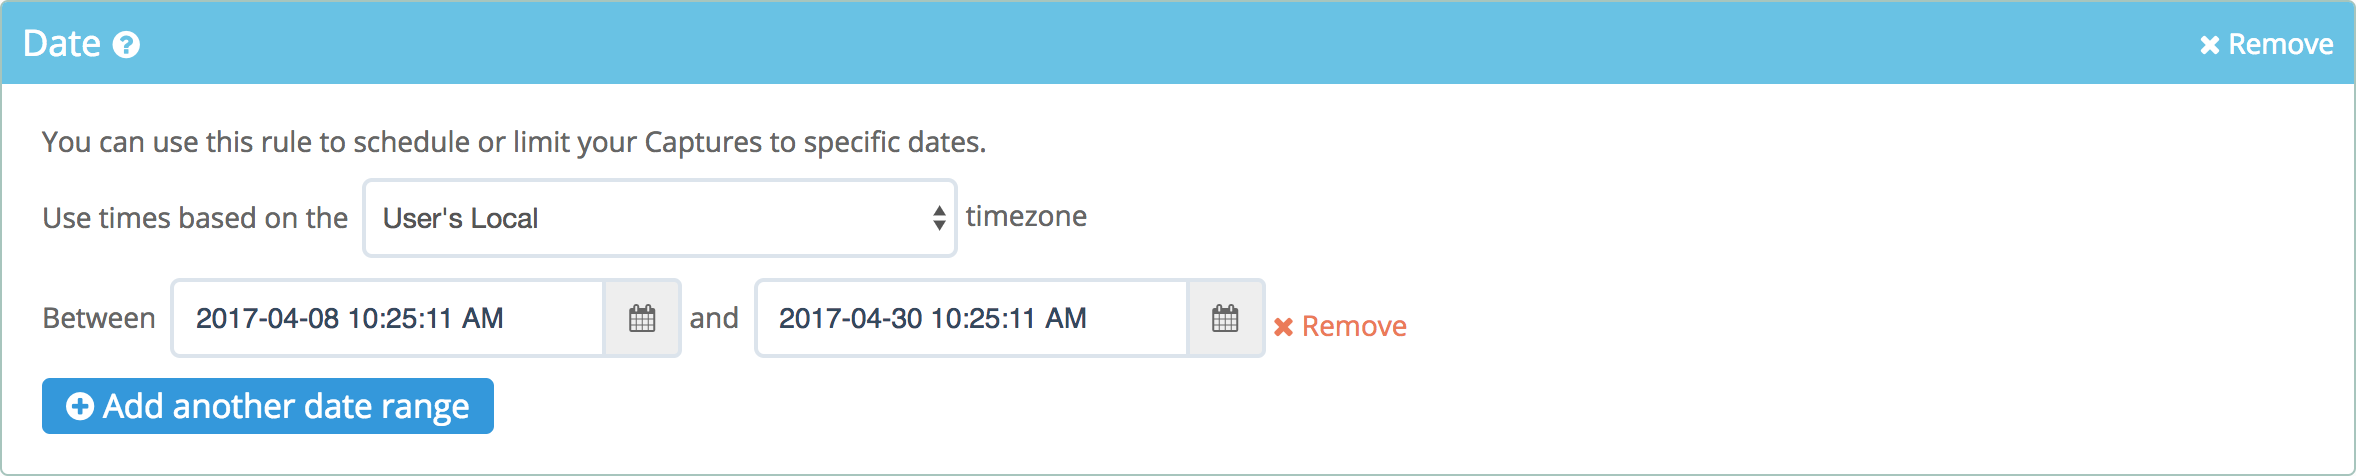Click the orange X icon beside date range

coord(1284,327)
